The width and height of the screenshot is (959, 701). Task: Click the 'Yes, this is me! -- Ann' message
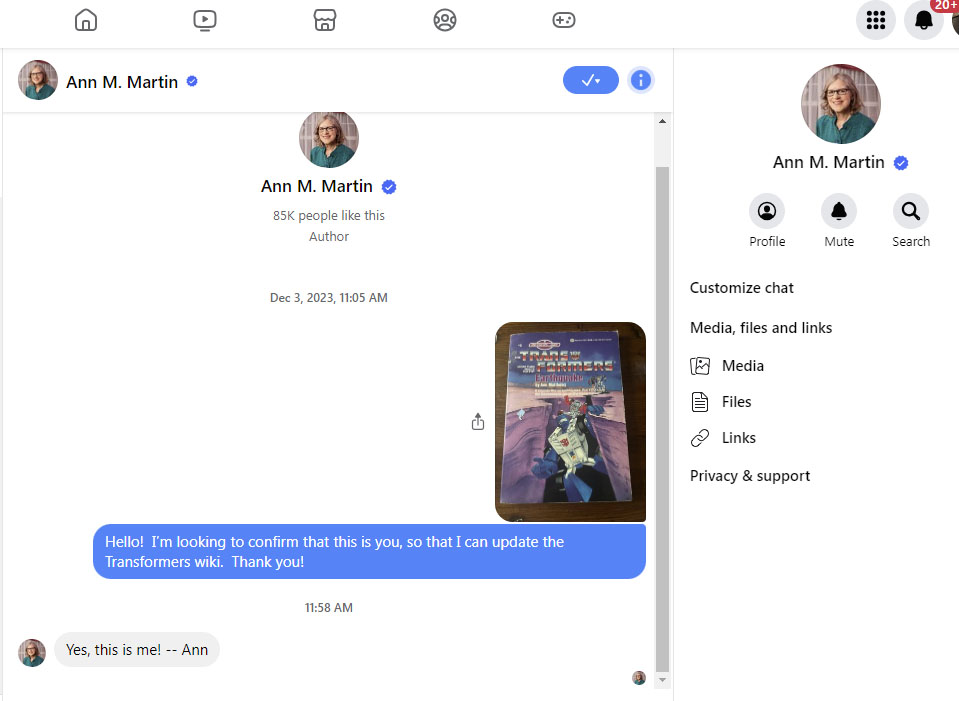(137, 650)
